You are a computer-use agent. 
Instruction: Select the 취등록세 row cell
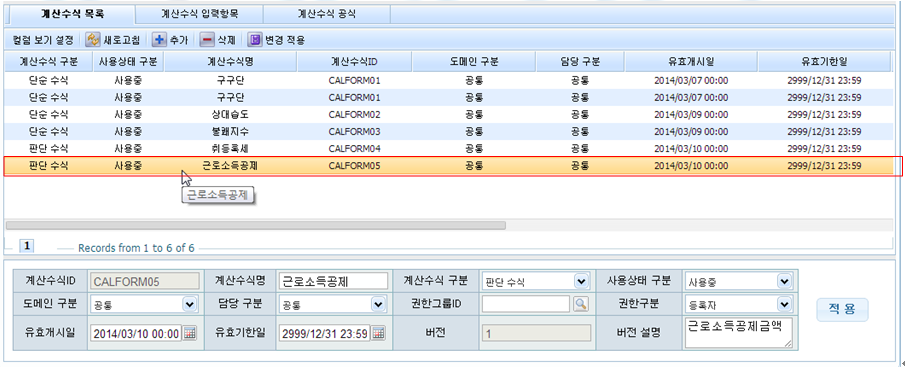click(x=230, y=149)
